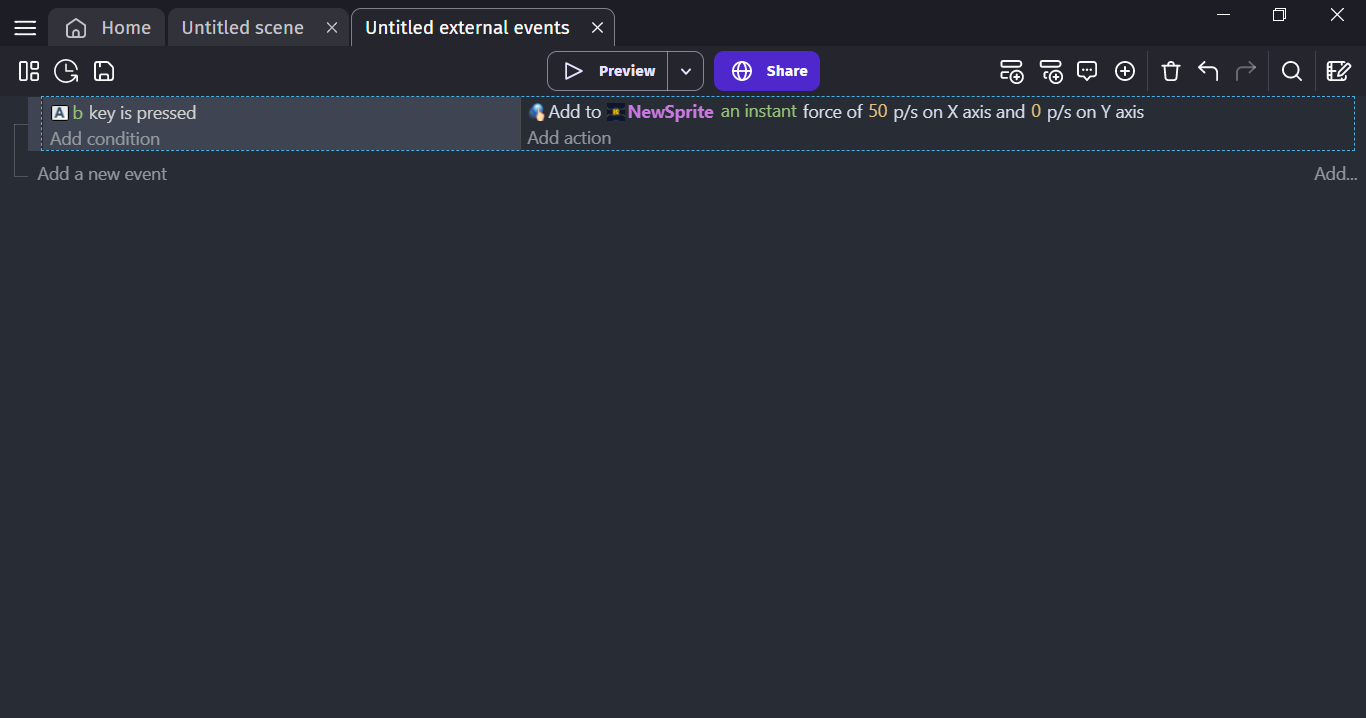
Task: Toggle the events sheet edit mode
Action: (1339, 71)
